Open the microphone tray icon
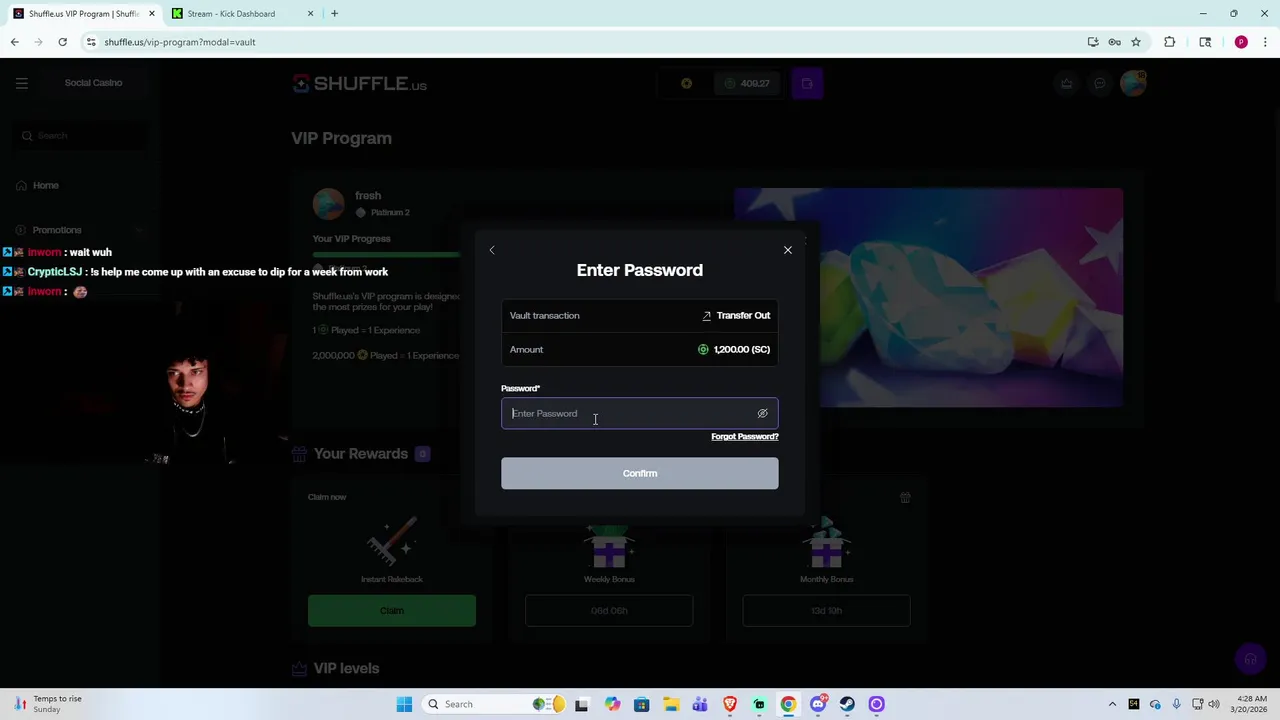 (1176, 704)
